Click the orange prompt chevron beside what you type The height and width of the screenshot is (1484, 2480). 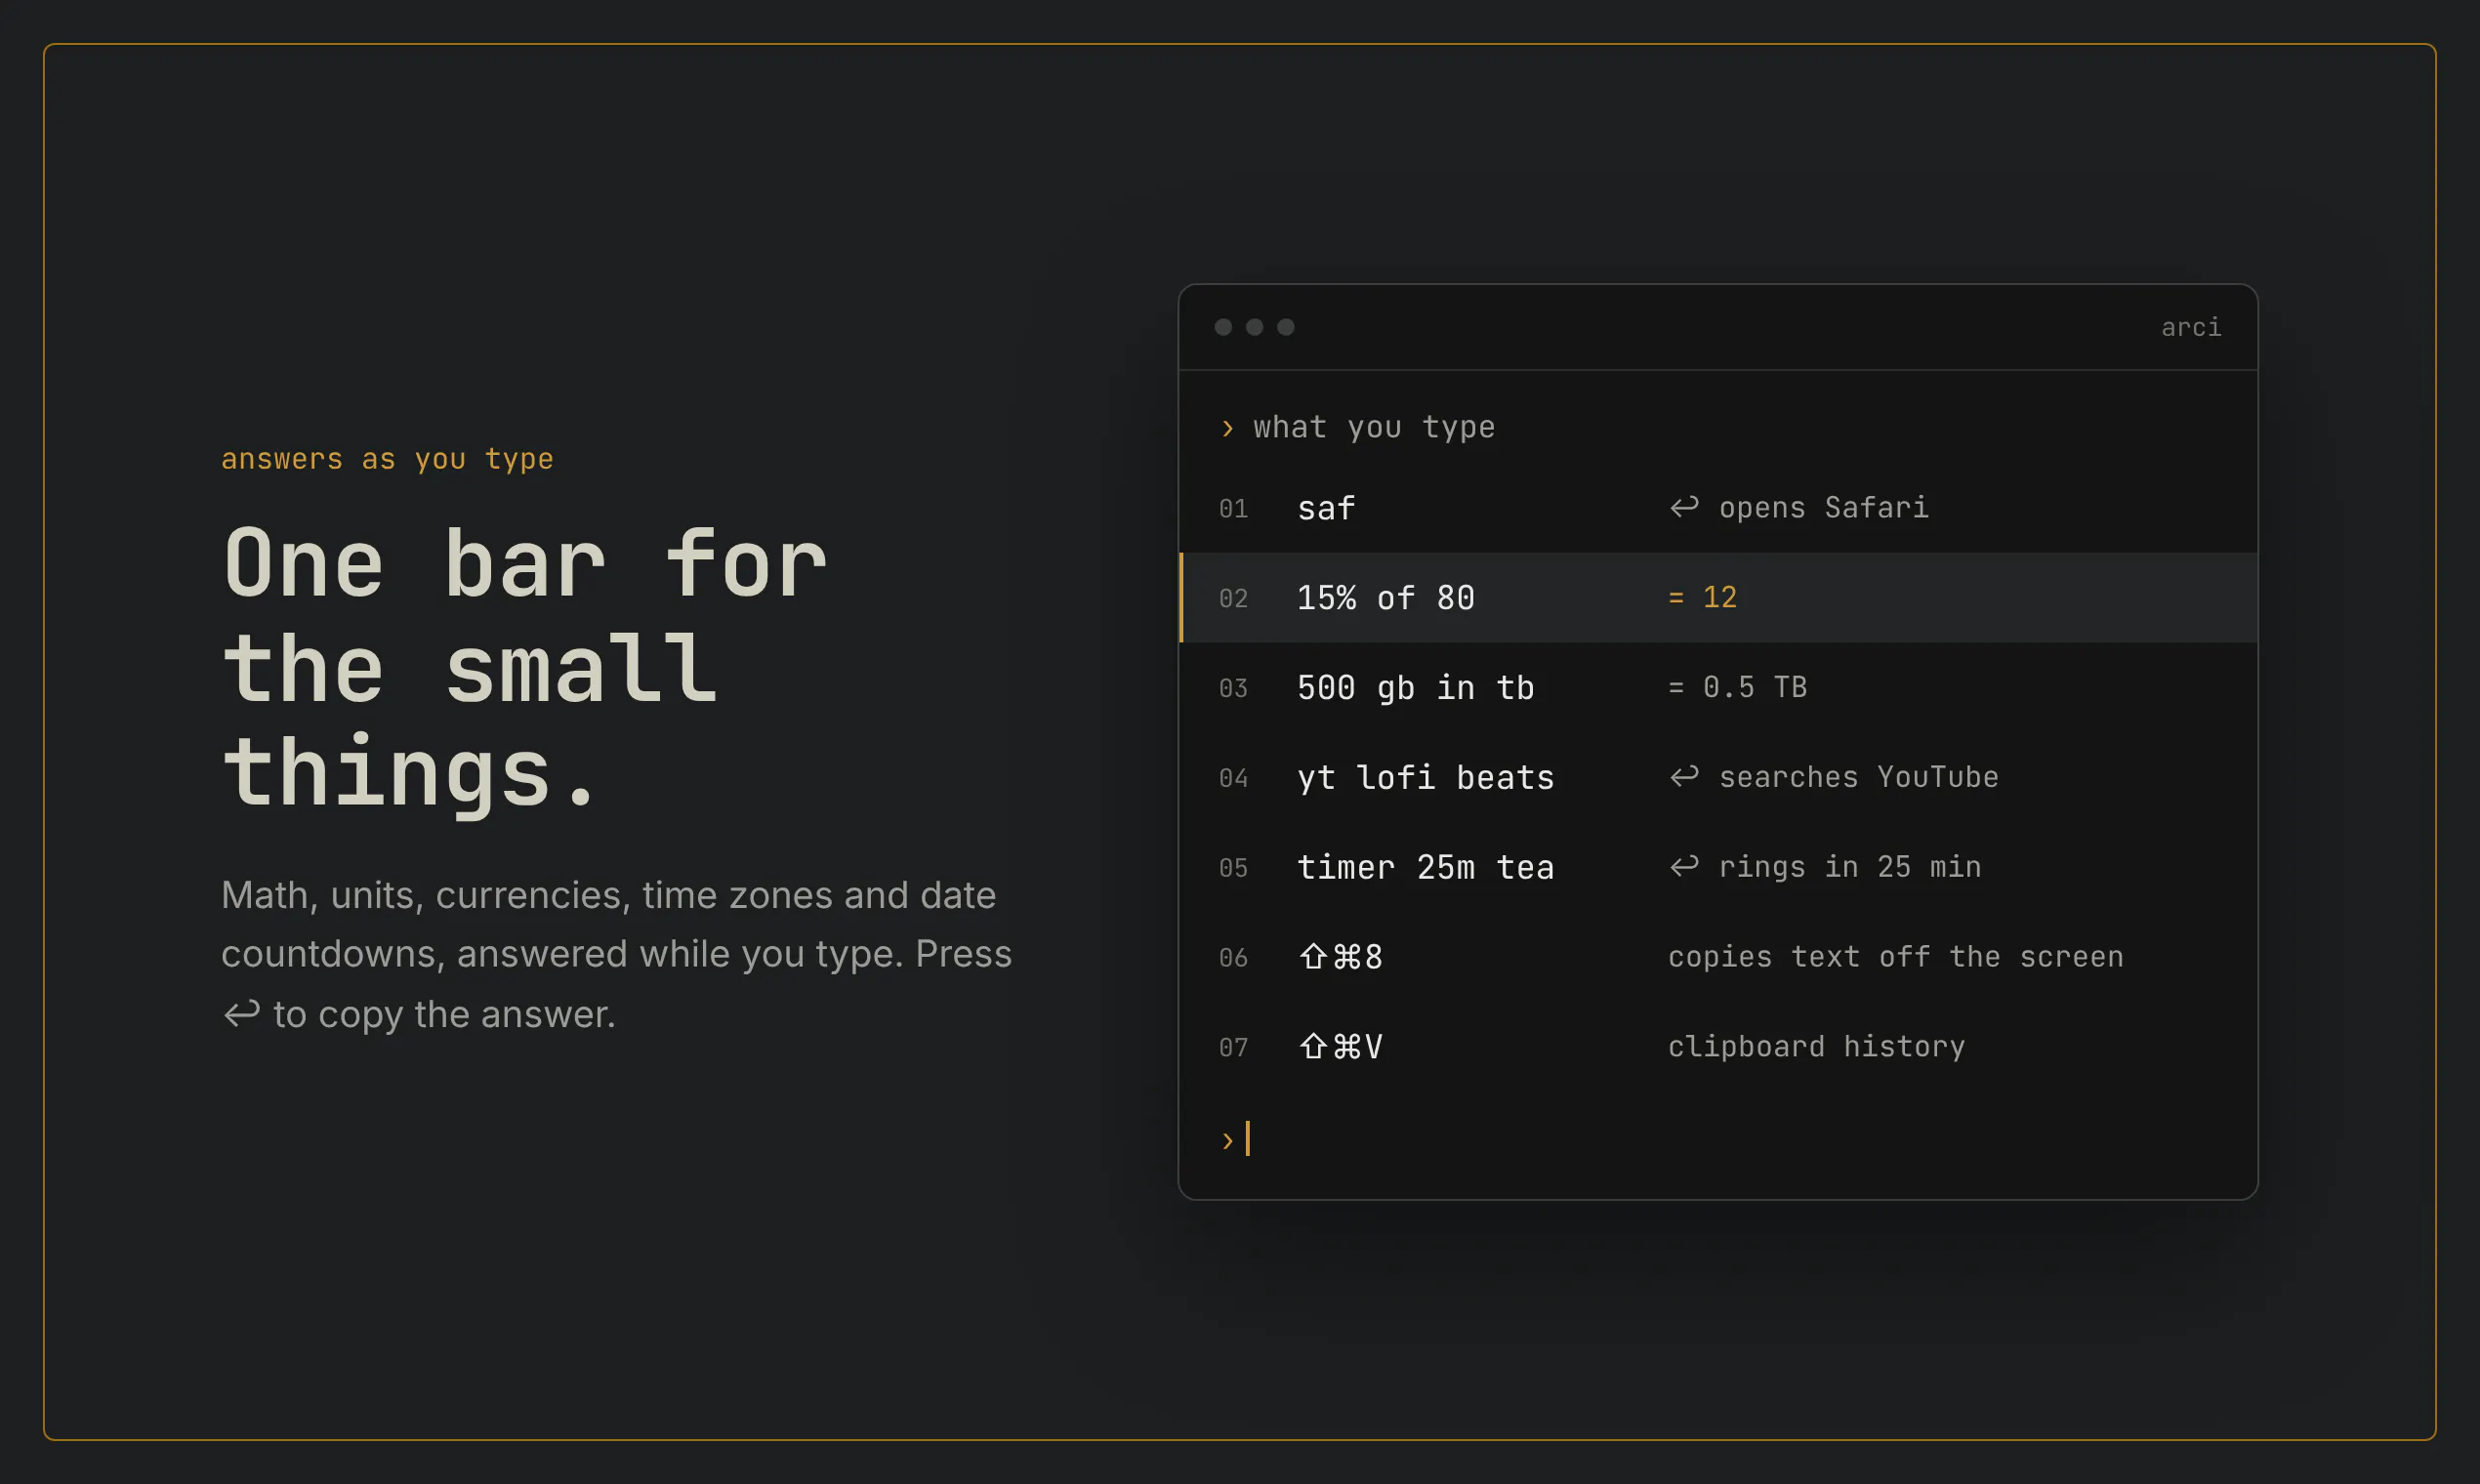pos(1227,428)
